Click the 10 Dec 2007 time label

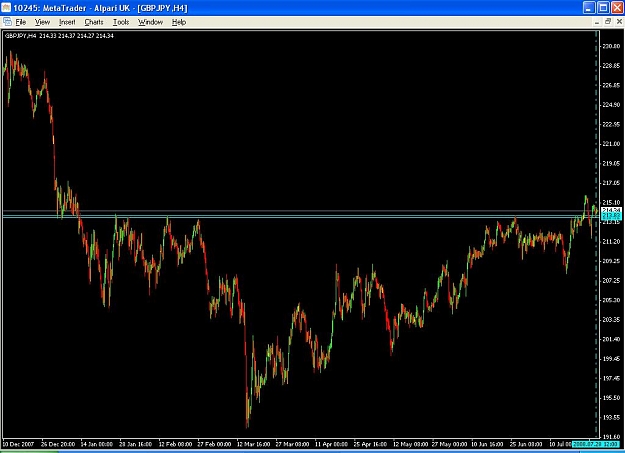point(18,444)
